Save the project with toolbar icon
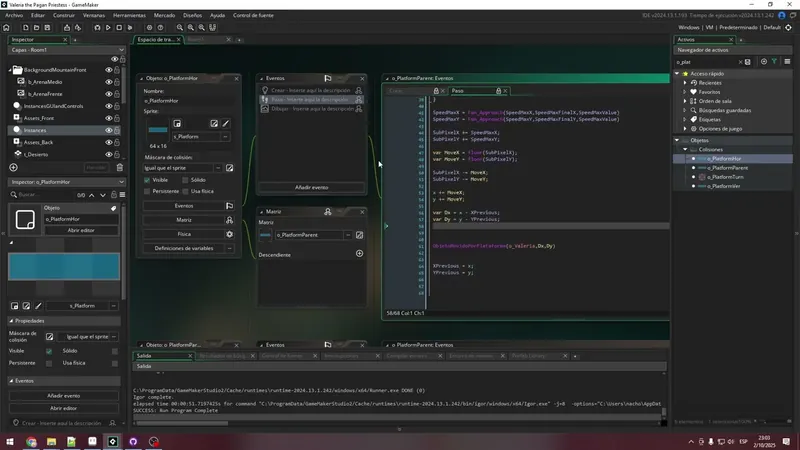This screenshot has height=450, width=800. point(47,28)
